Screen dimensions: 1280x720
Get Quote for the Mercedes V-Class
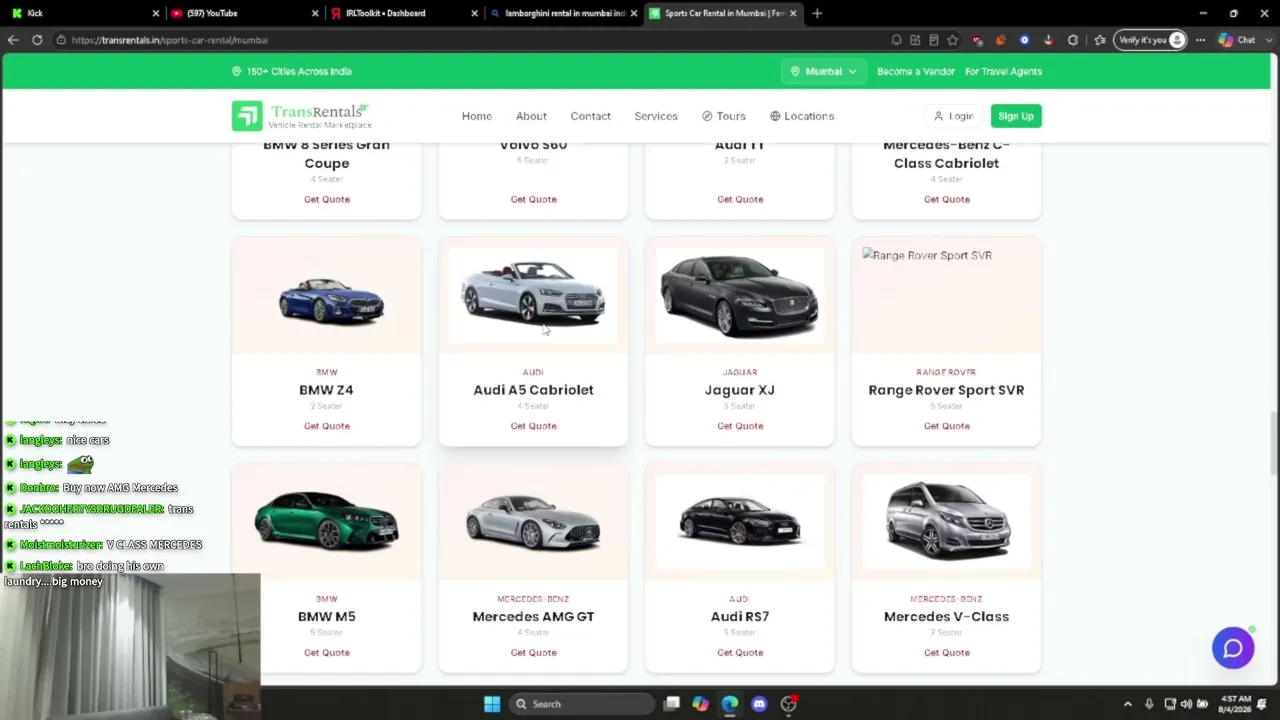946,653
